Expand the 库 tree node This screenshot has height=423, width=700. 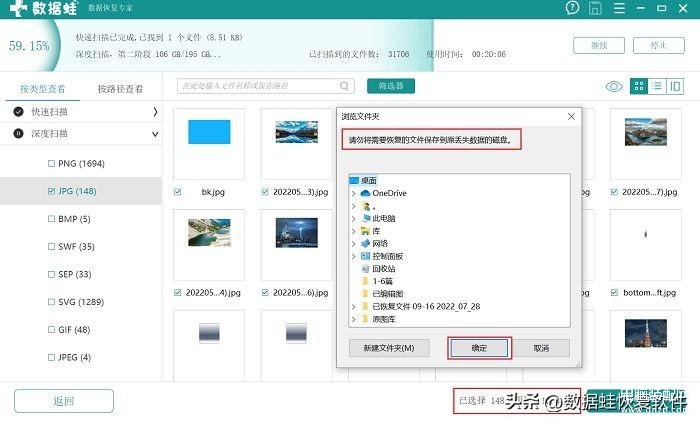coord(354,231)
